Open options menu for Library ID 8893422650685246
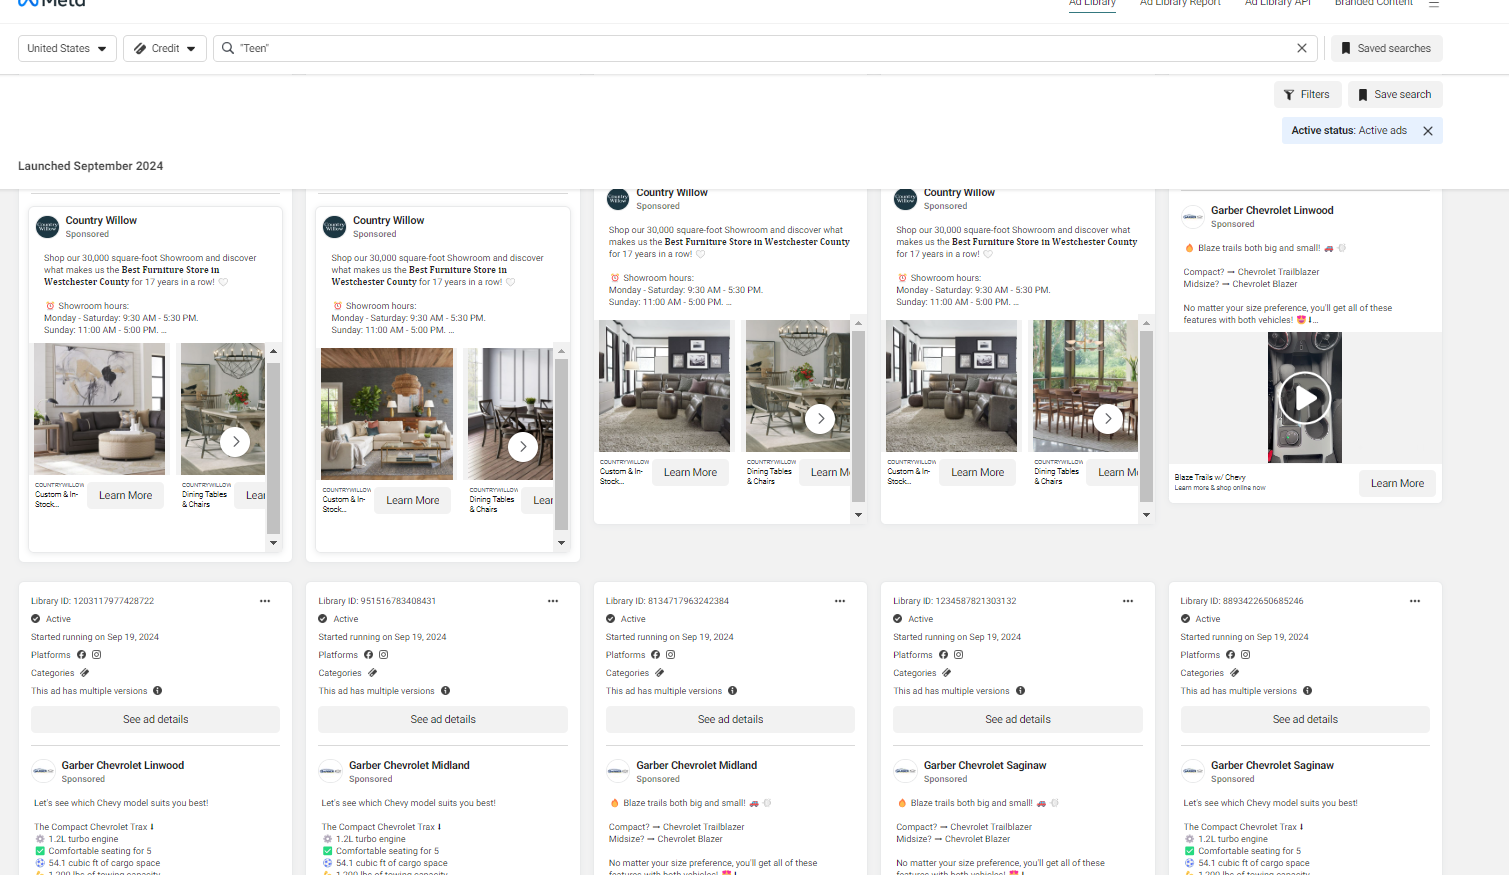Image resolution: width=1509 pixels, height=875 pixels. point(1415,601)
